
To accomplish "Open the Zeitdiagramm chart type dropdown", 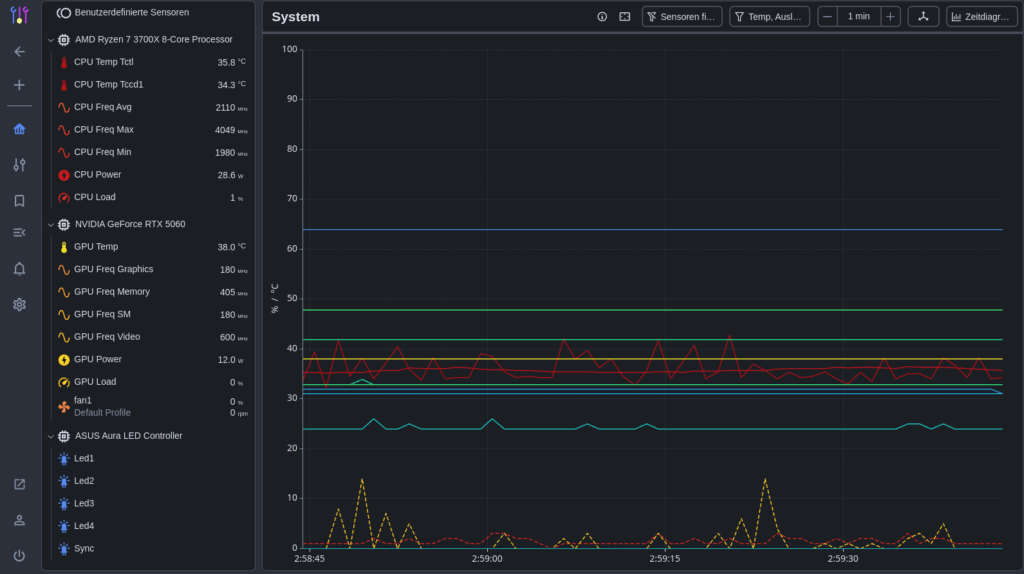I will coord(981,17).
